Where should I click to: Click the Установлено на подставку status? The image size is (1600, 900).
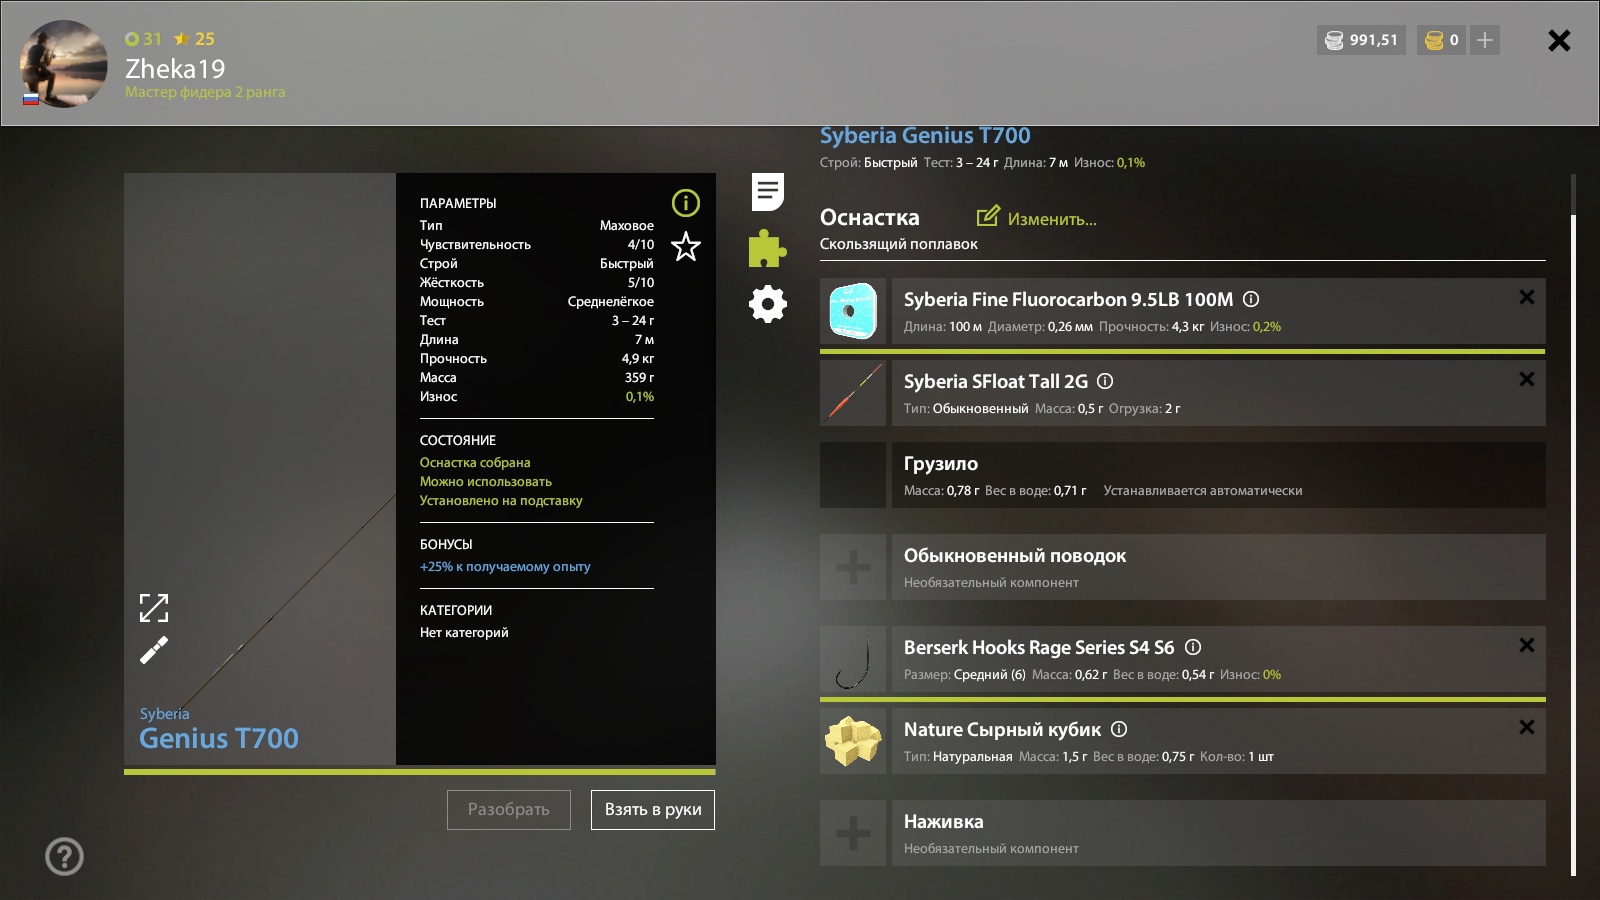(501, 500)
